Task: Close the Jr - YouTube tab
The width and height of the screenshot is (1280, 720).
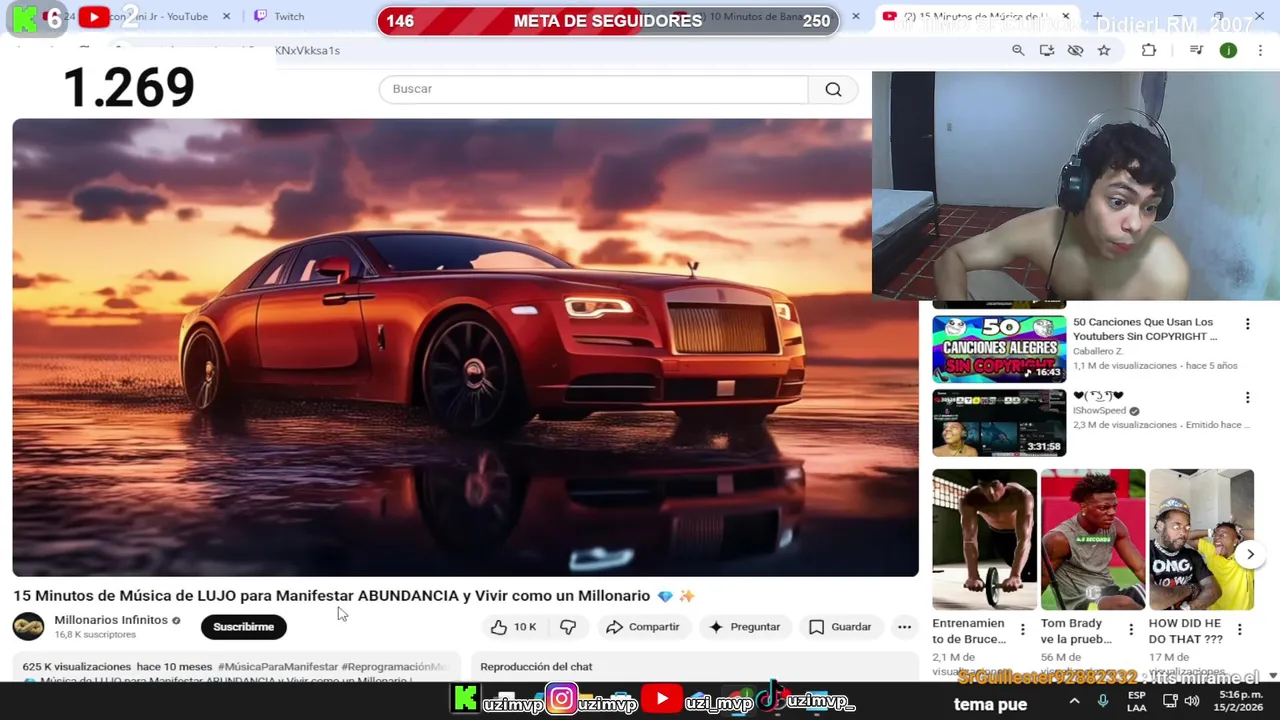Action: click(x=226, y=17)
